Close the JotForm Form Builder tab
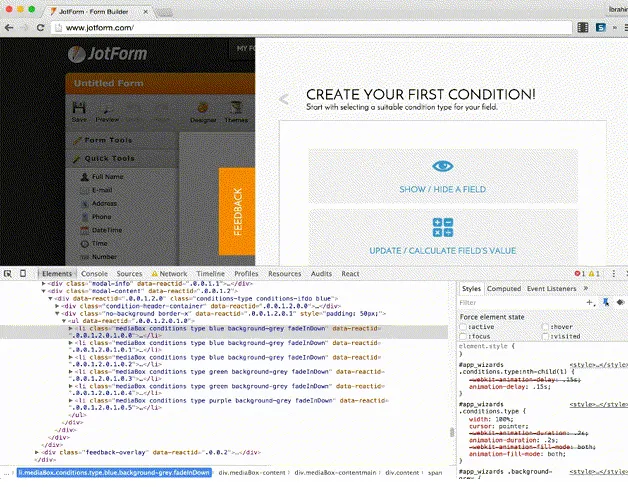Image resolution: width=628 pixels, height=487 pixels. click(x=145, y=12)
